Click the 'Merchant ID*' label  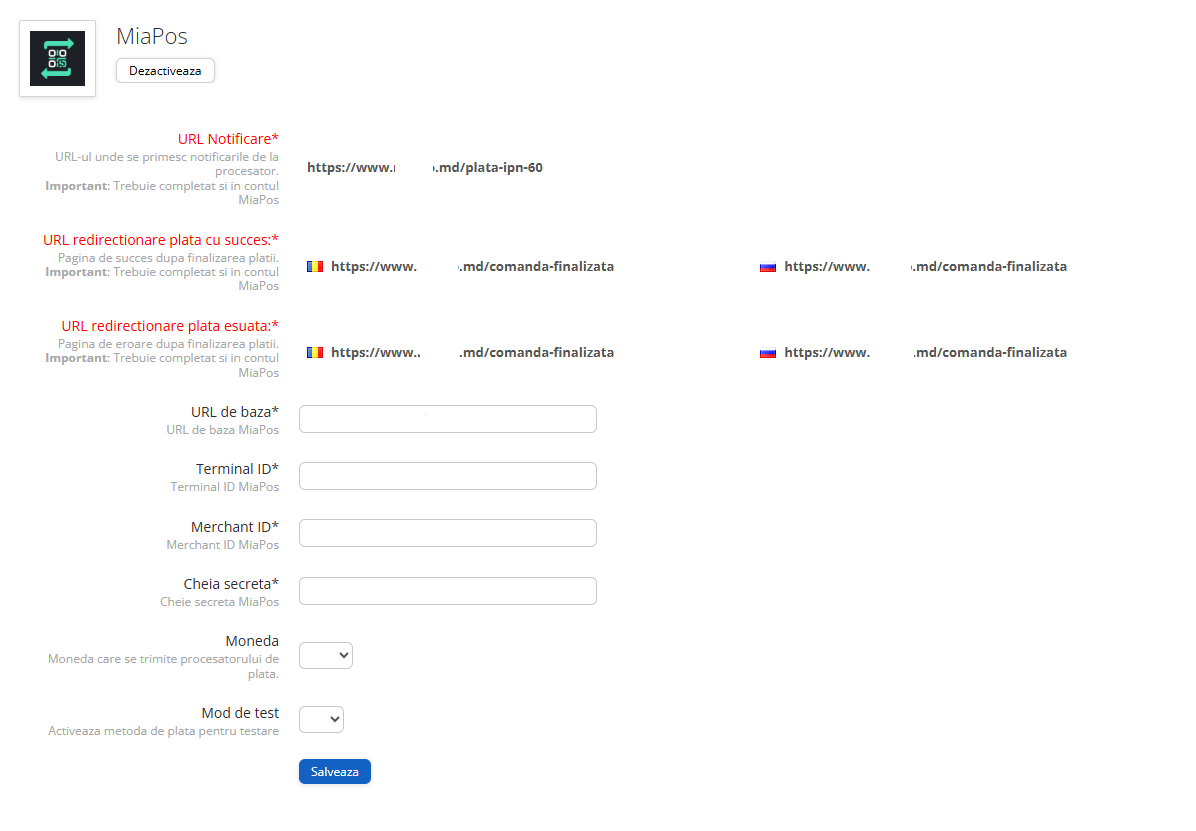click(x=235, y=527)
